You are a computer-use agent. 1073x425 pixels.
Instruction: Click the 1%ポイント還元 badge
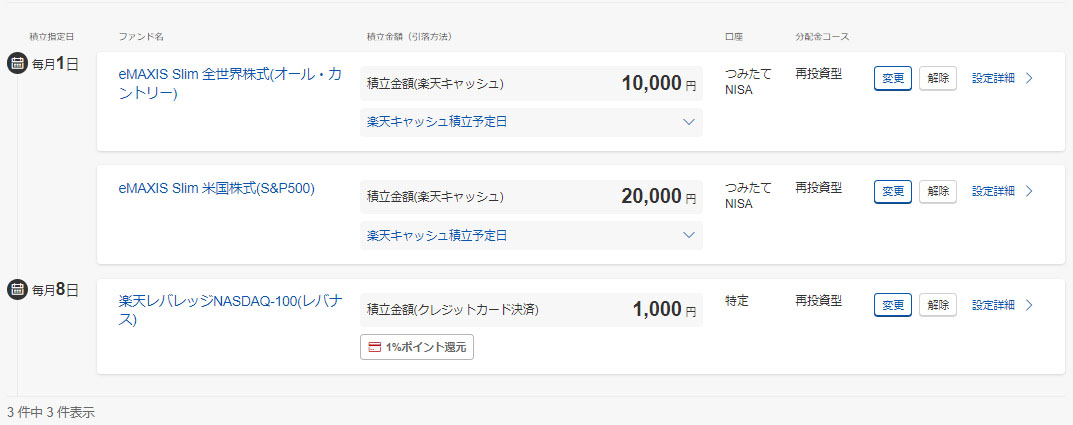[416, 347]
